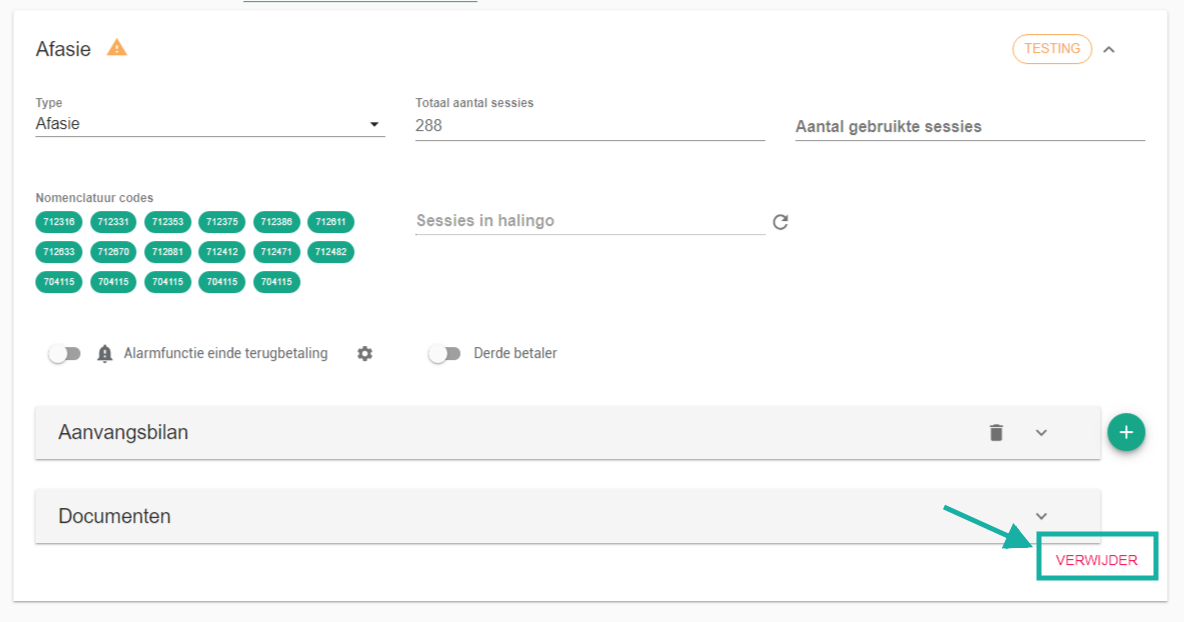Expand the Documenten panel chevron

(1041, 516)
